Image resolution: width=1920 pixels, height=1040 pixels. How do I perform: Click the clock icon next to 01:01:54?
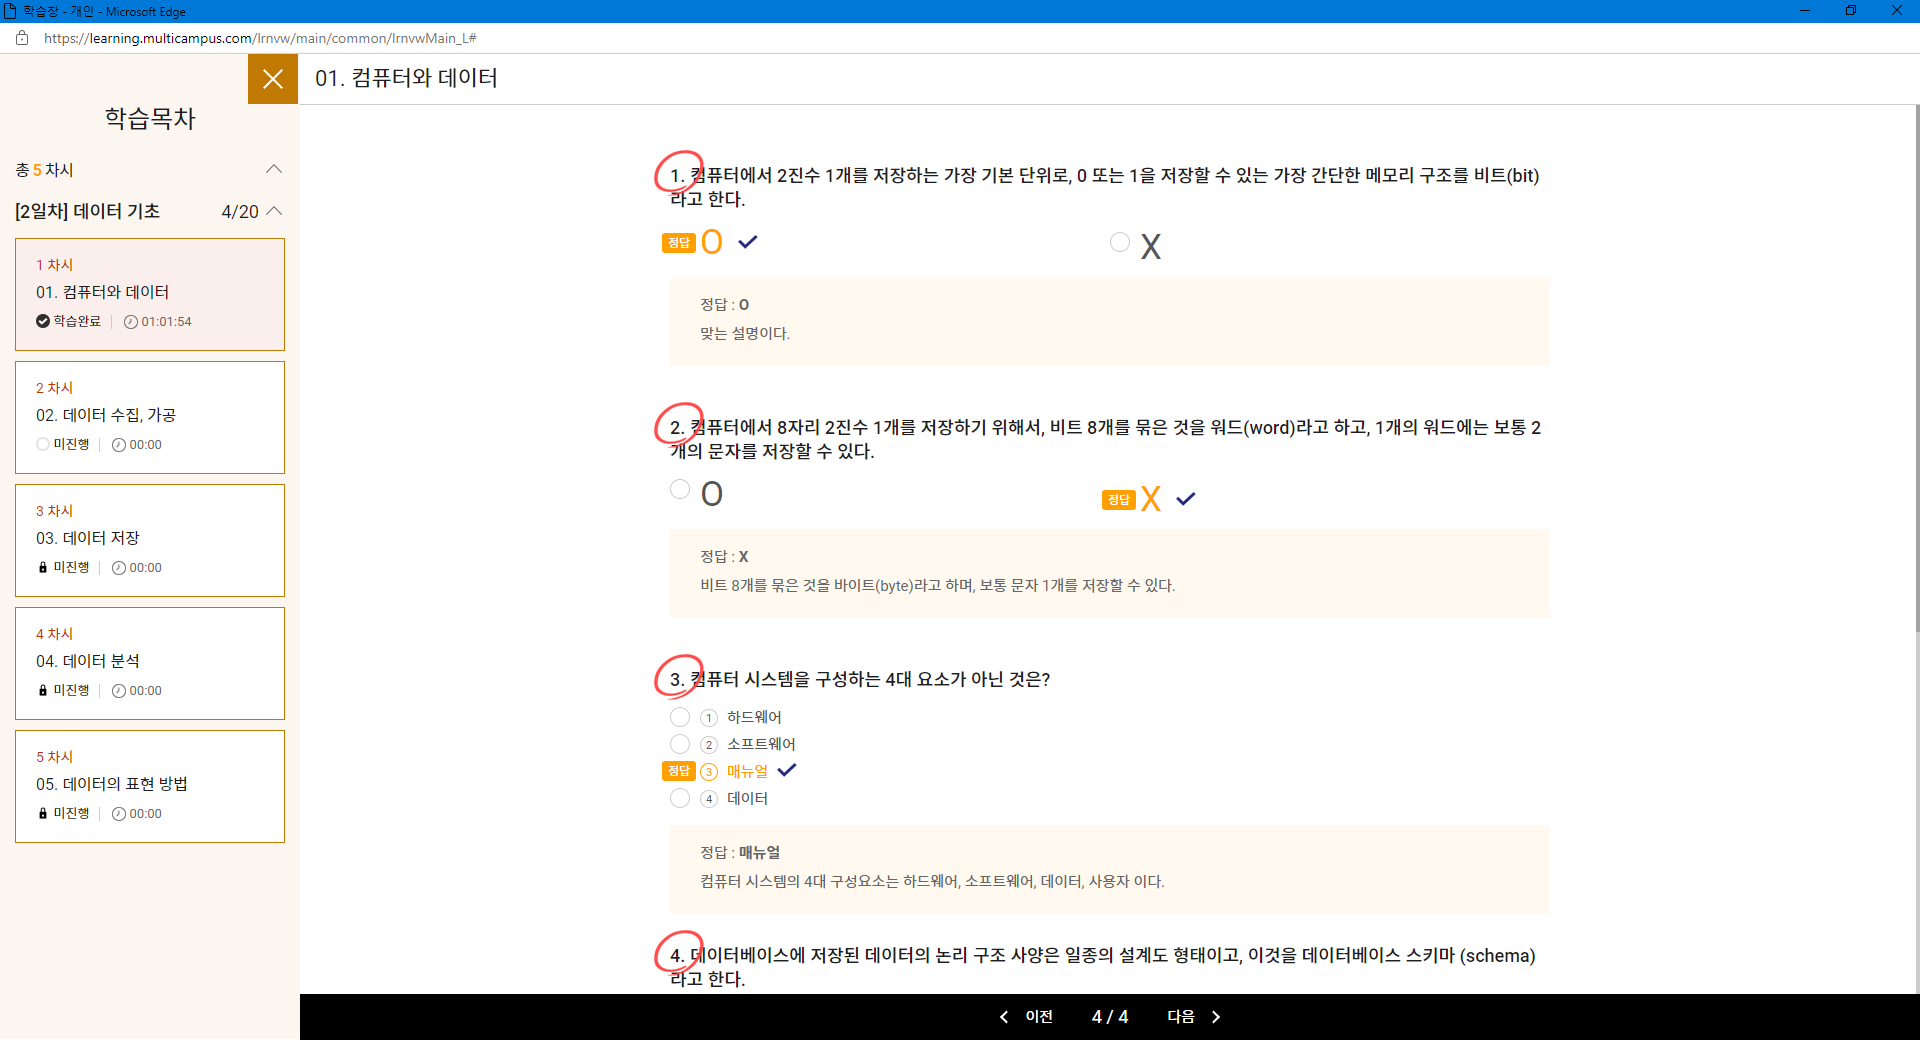pos(131,322)
